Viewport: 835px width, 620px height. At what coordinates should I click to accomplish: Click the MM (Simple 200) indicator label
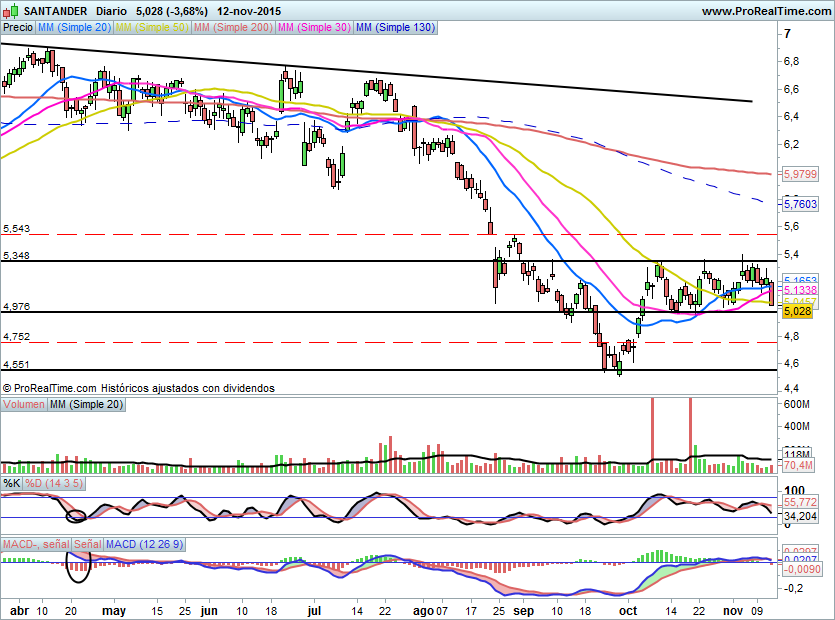[x=231, y=28]
